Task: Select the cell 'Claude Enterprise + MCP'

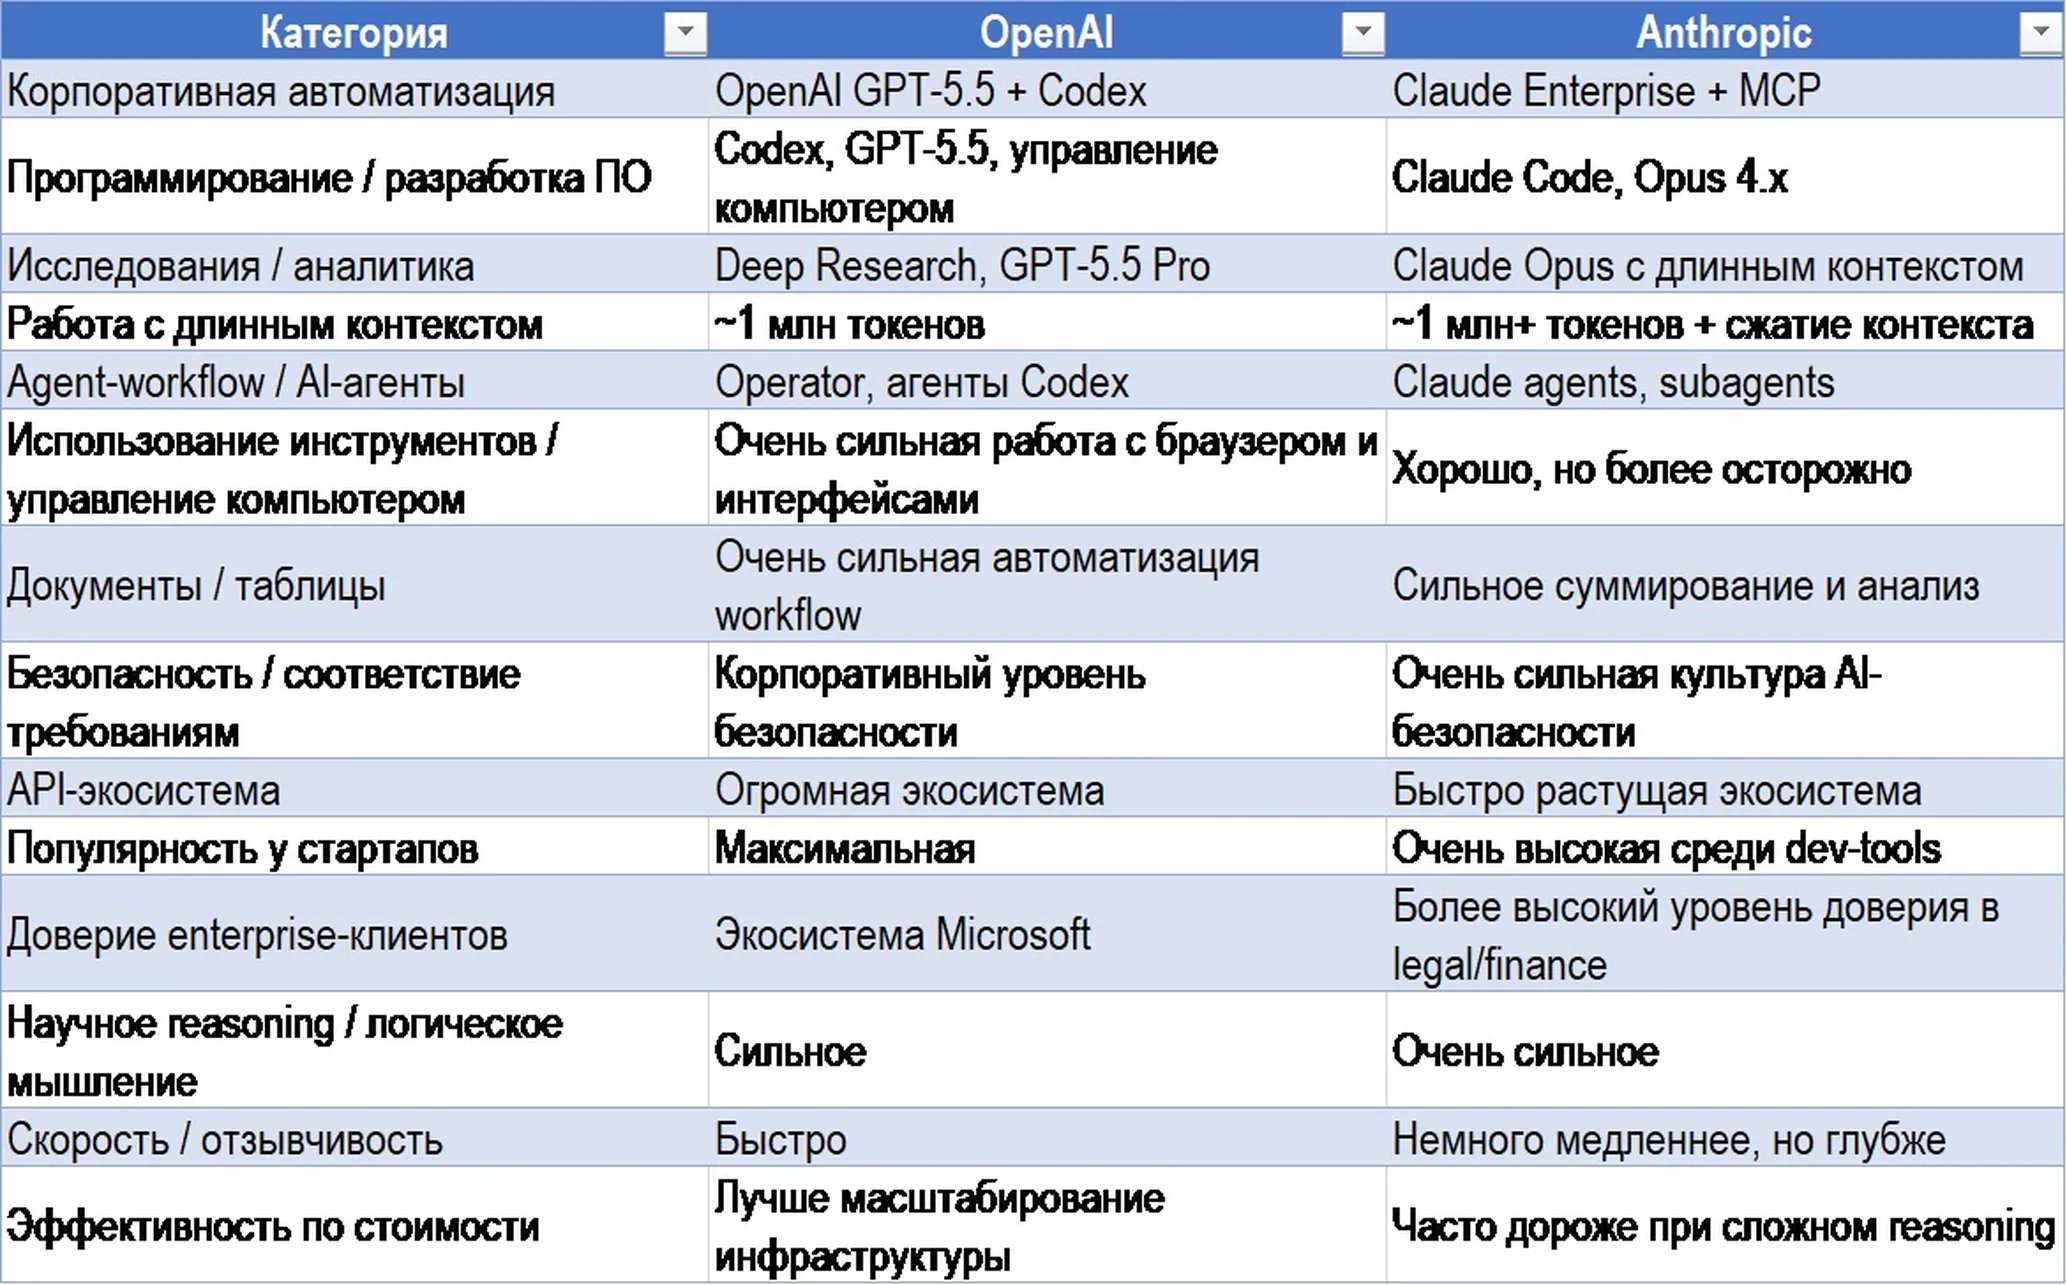Action: [1725, 90]
